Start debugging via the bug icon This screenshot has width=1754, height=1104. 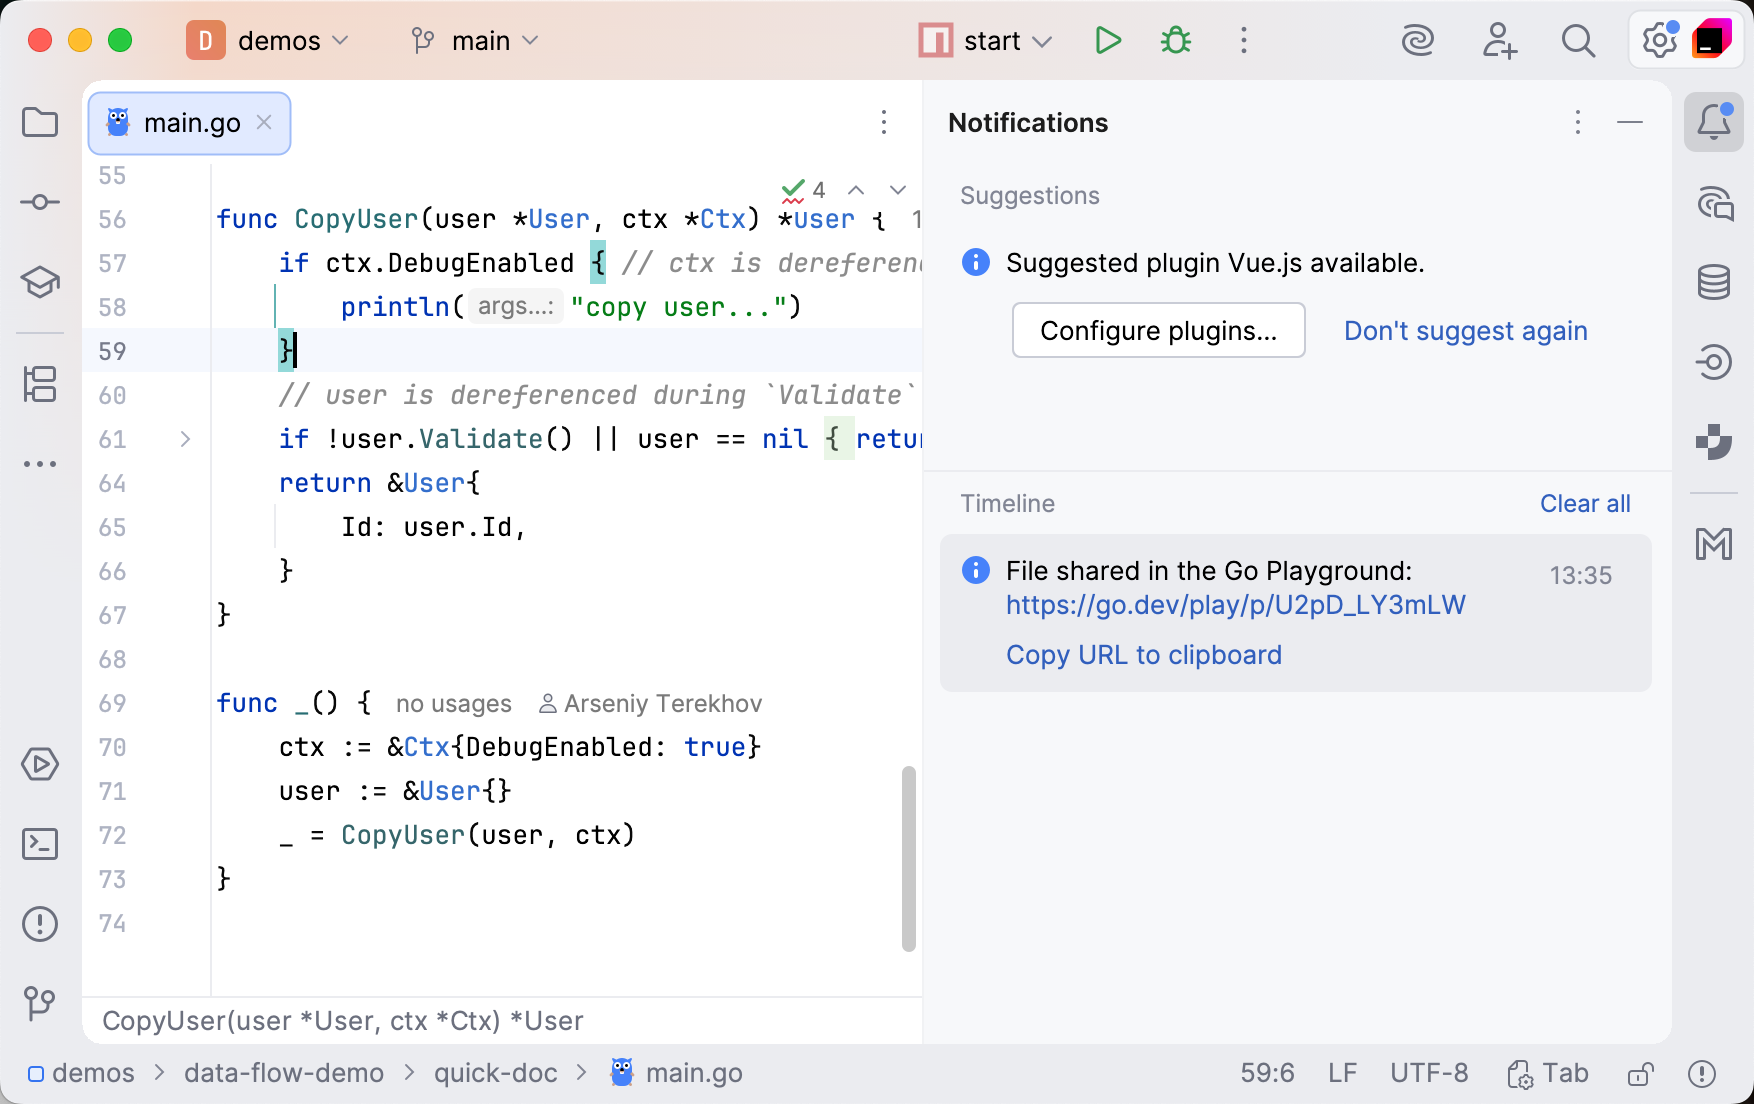[1174, 41]
